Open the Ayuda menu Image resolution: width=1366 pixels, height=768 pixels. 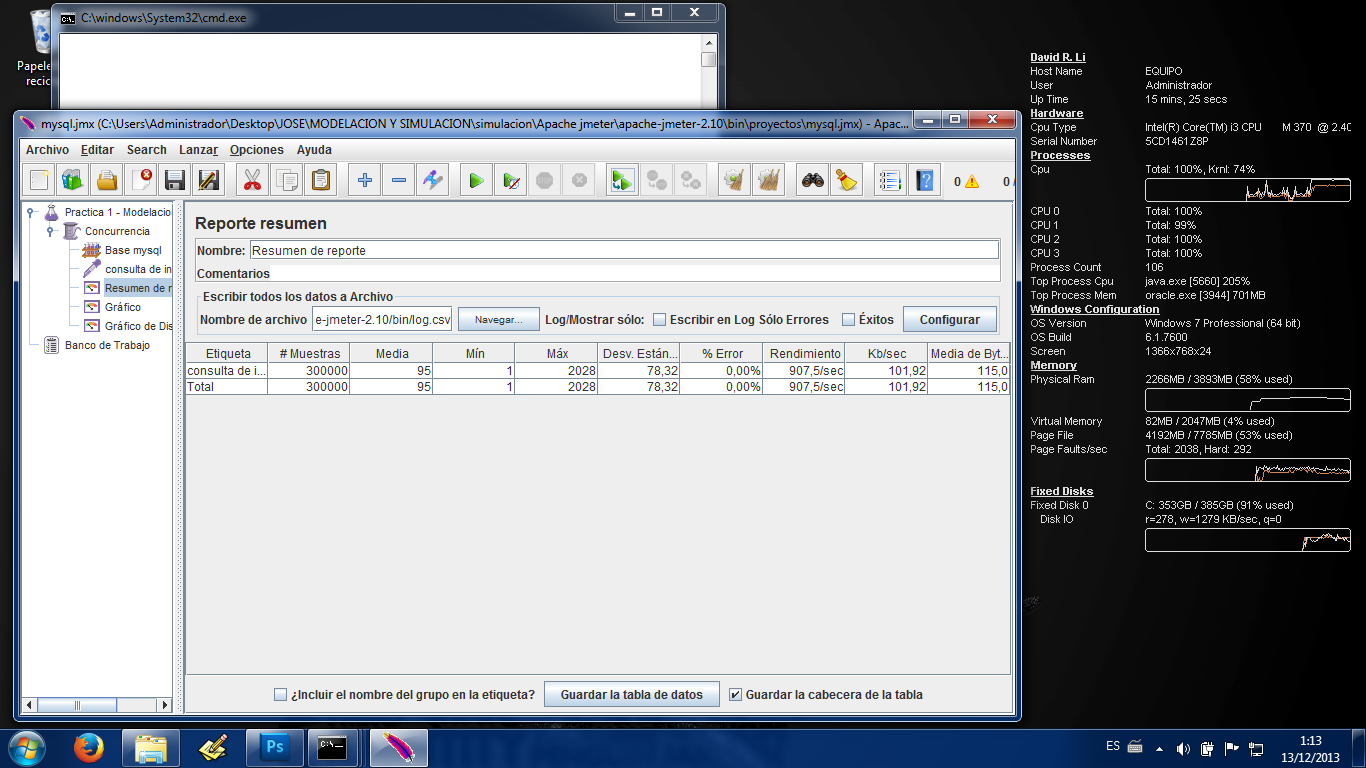[x=314, y=150]
